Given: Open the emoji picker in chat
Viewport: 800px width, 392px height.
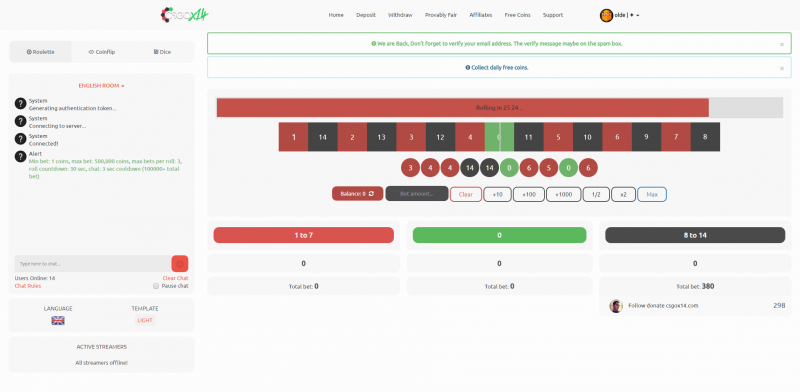Looking at the screenshot, I should (x=180, y=264).
